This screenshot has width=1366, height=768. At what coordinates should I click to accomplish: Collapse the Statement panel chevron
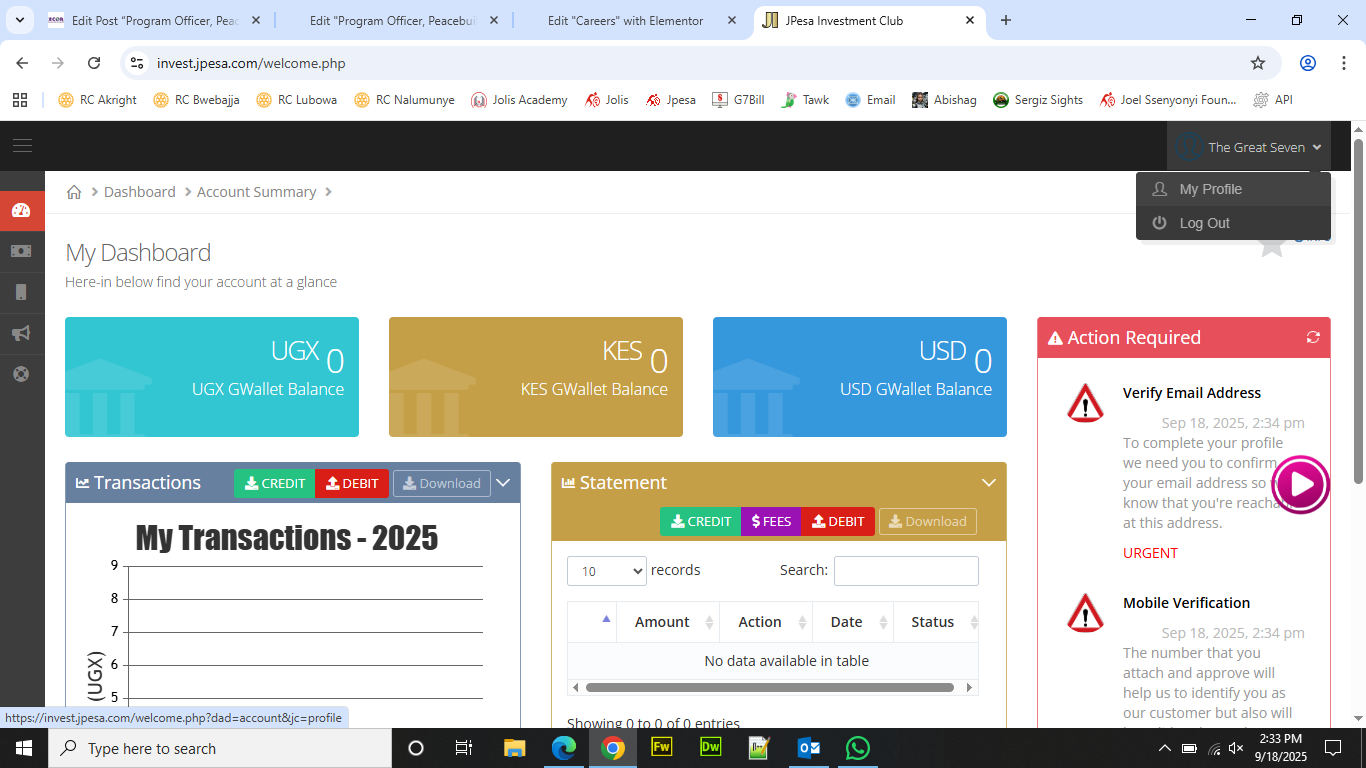(989, 483)
